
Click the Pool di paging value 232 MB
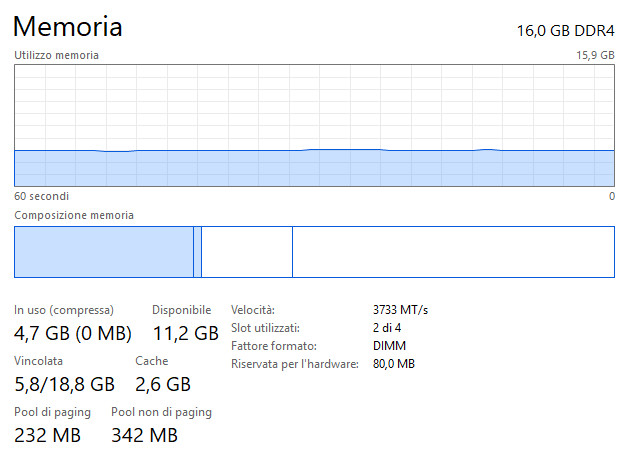point(47,435)
